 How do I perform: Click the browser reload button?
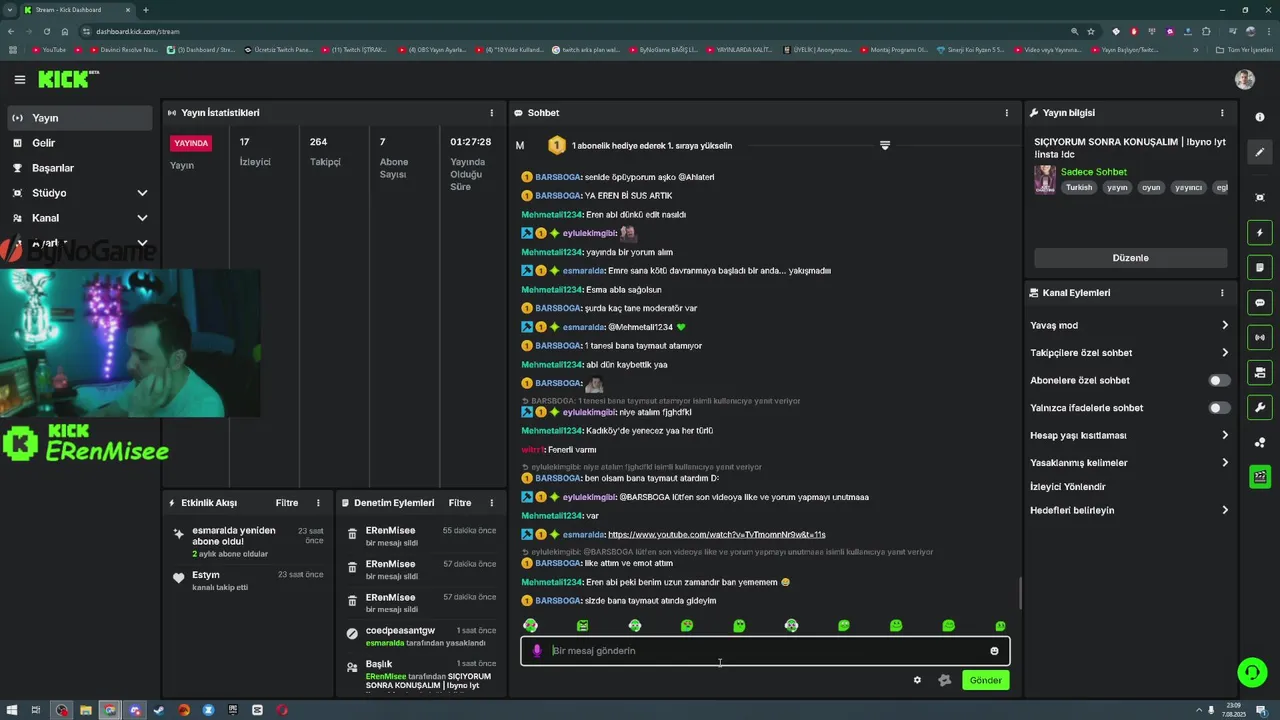point(46,31)
